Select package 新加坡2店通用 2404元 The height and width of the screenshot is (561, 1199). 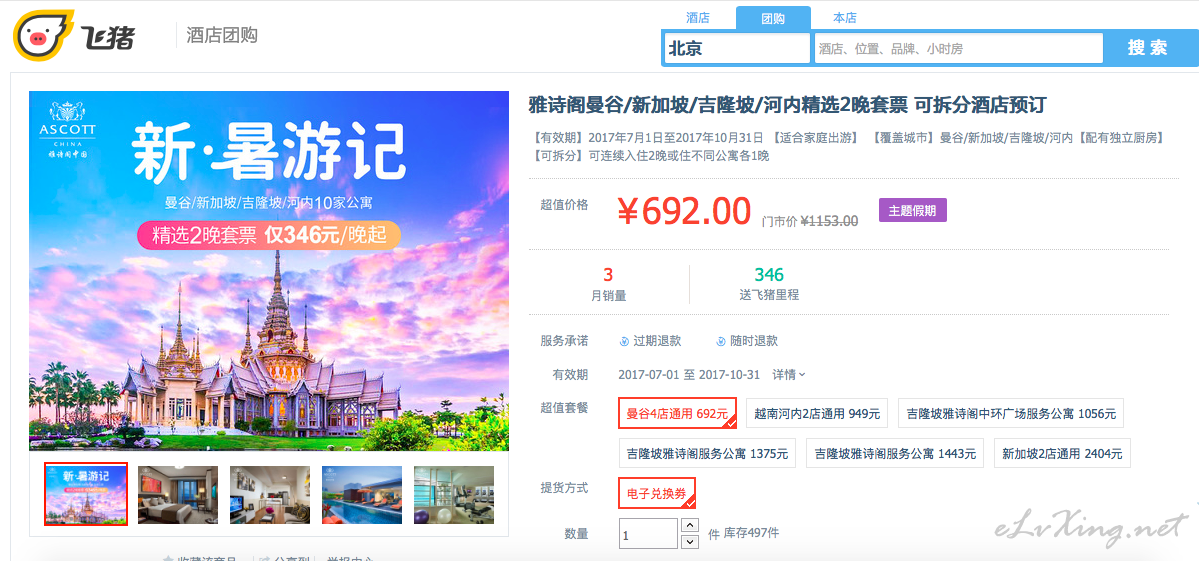coord(1062,453)
